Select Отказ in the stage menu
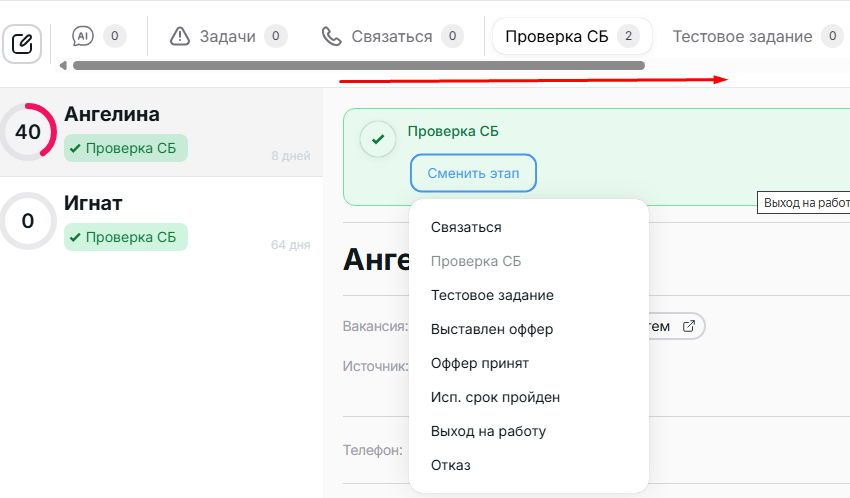 (x=451, y=465)
